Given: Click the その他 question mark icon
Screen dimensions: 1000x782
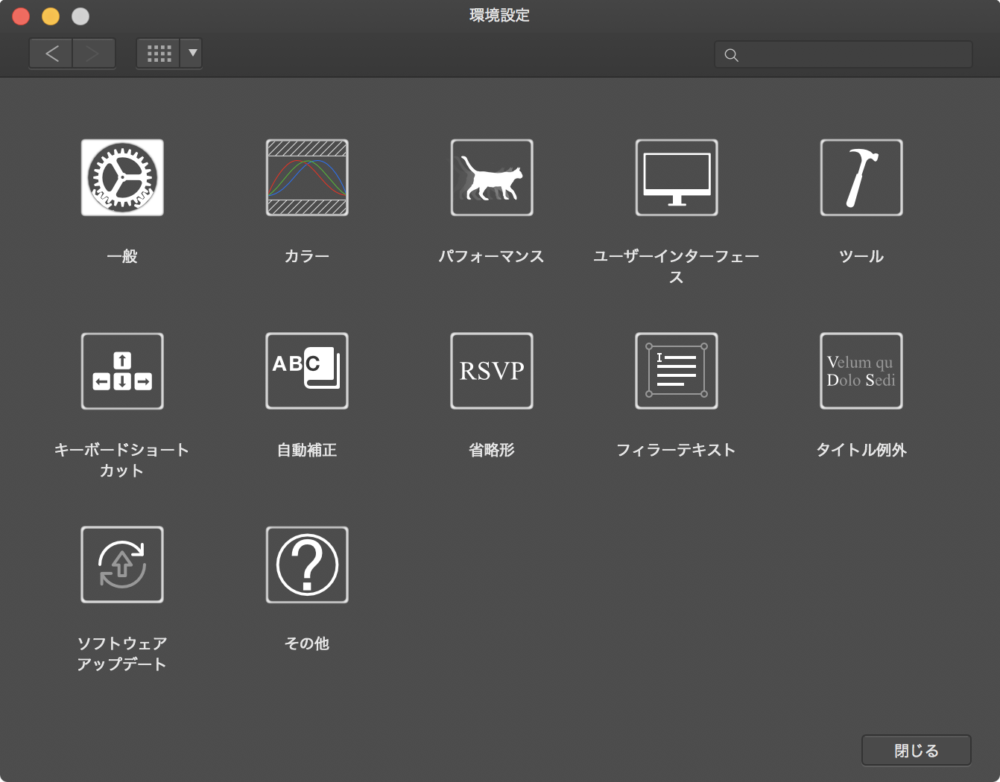Looking at the screenshot, I should [306, 564].
